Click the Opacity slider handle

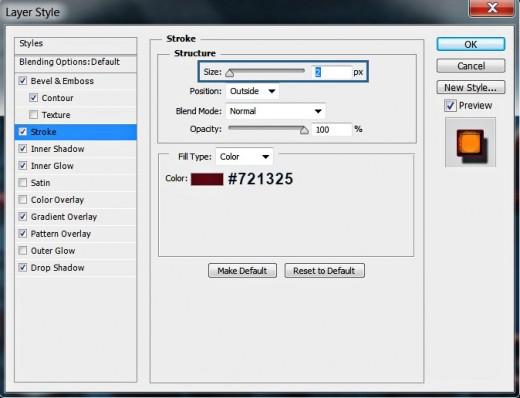pyautogui.click(x=304, y=130)
